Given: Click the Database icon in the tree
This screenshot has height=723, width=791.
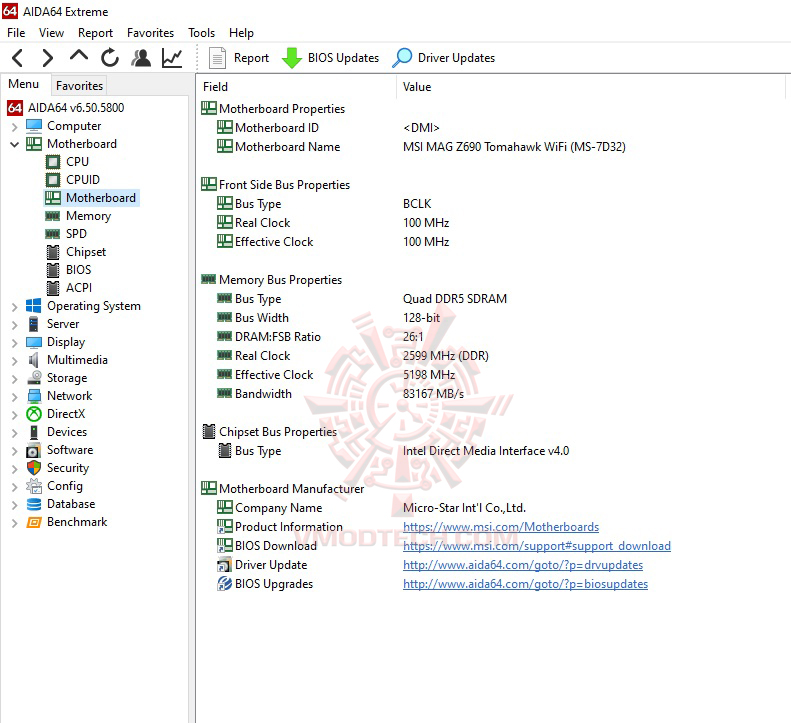Looking at the screenshot, I should point(34,504).
